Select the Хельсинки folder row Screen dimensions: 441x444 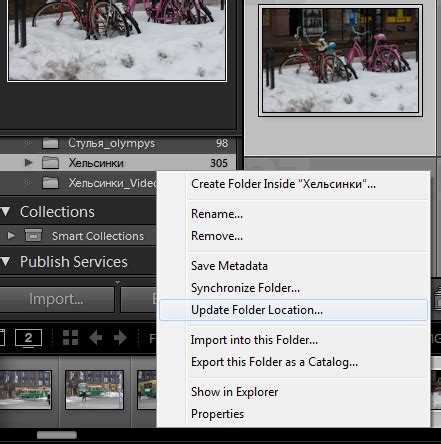[x=118, y=163]
